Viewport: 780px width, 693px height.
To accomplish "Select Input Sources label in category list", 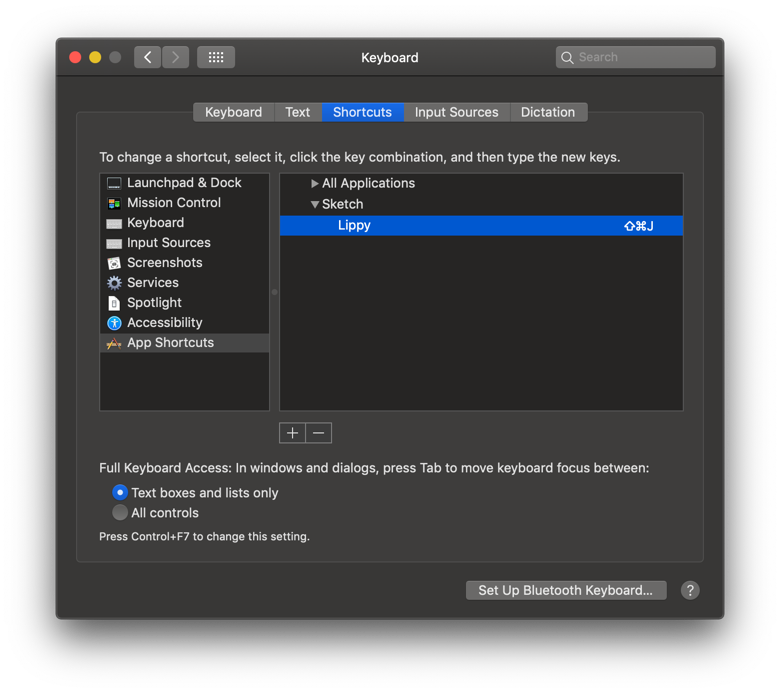I will [x=169, y=243].
